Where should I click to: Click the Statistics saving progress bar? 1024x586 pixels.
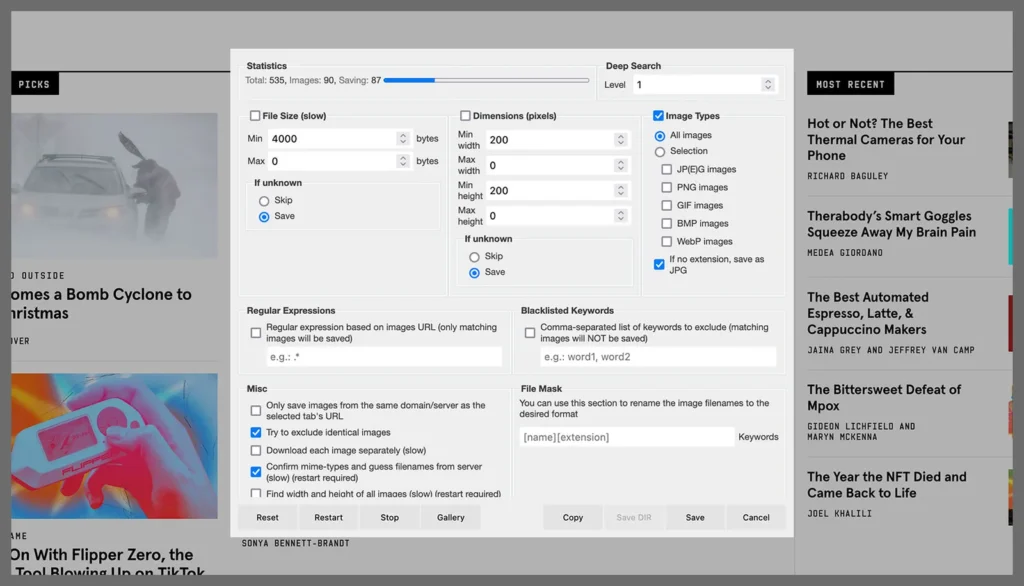486,80
